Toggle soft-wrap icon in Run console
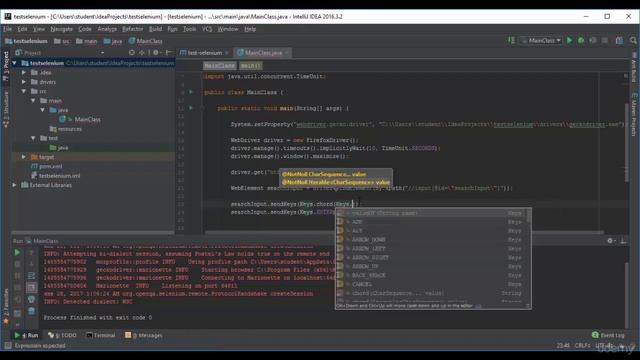The height and width of the screenshot is (360, 640). 31,276
